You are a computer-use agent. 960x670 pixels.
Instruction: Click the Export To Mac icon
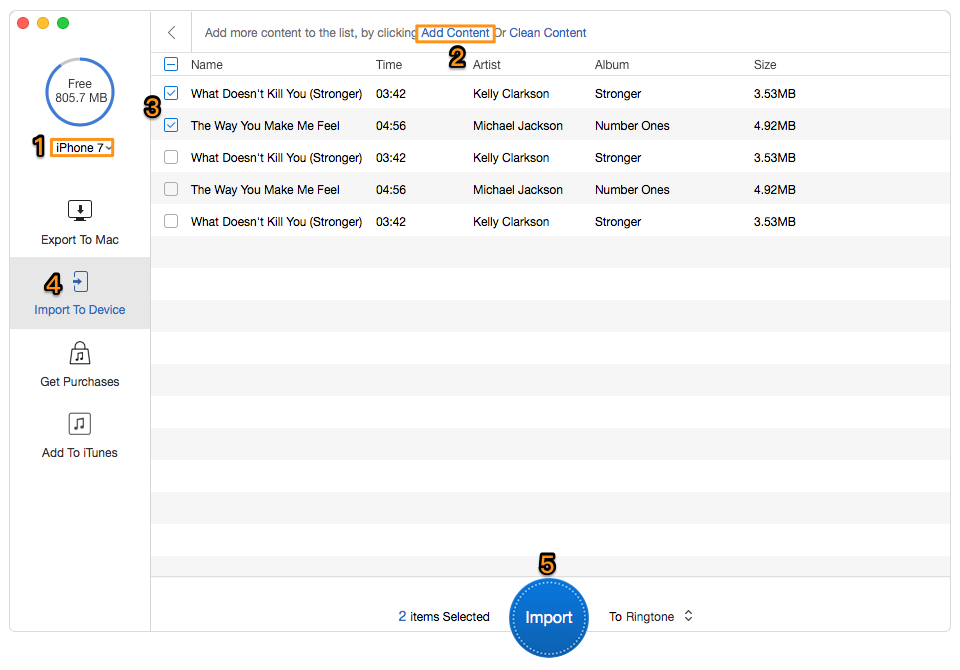click(x=80, y=211)
